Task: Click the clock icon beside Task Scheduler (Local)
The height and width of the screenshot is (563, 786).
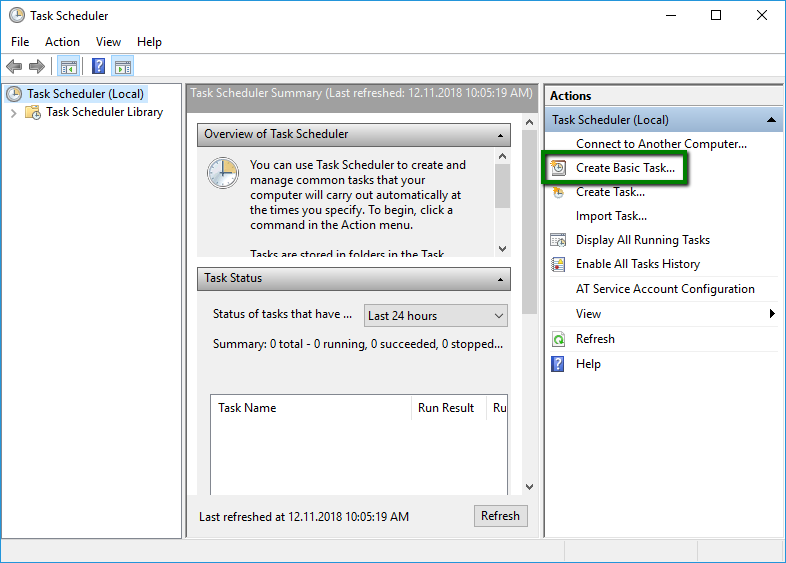Action: tap(14, 94)
